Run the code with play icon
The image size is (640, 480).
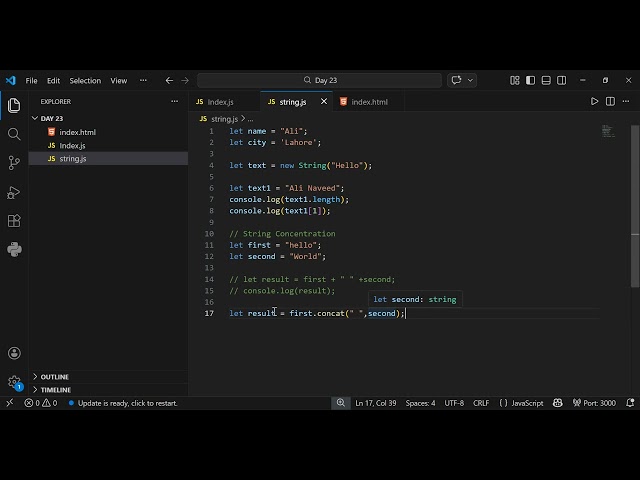[594, 101]
